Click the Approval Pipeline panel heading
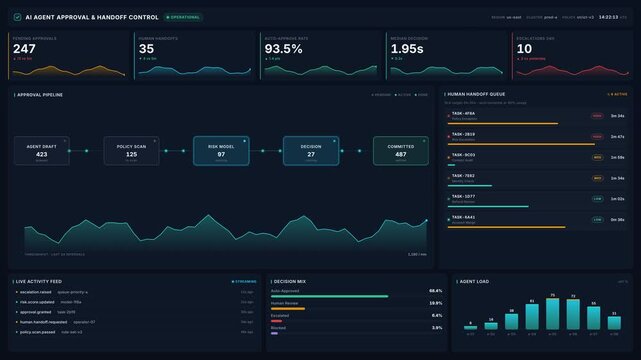Screen dimensions: 641x360 point(40,95)
